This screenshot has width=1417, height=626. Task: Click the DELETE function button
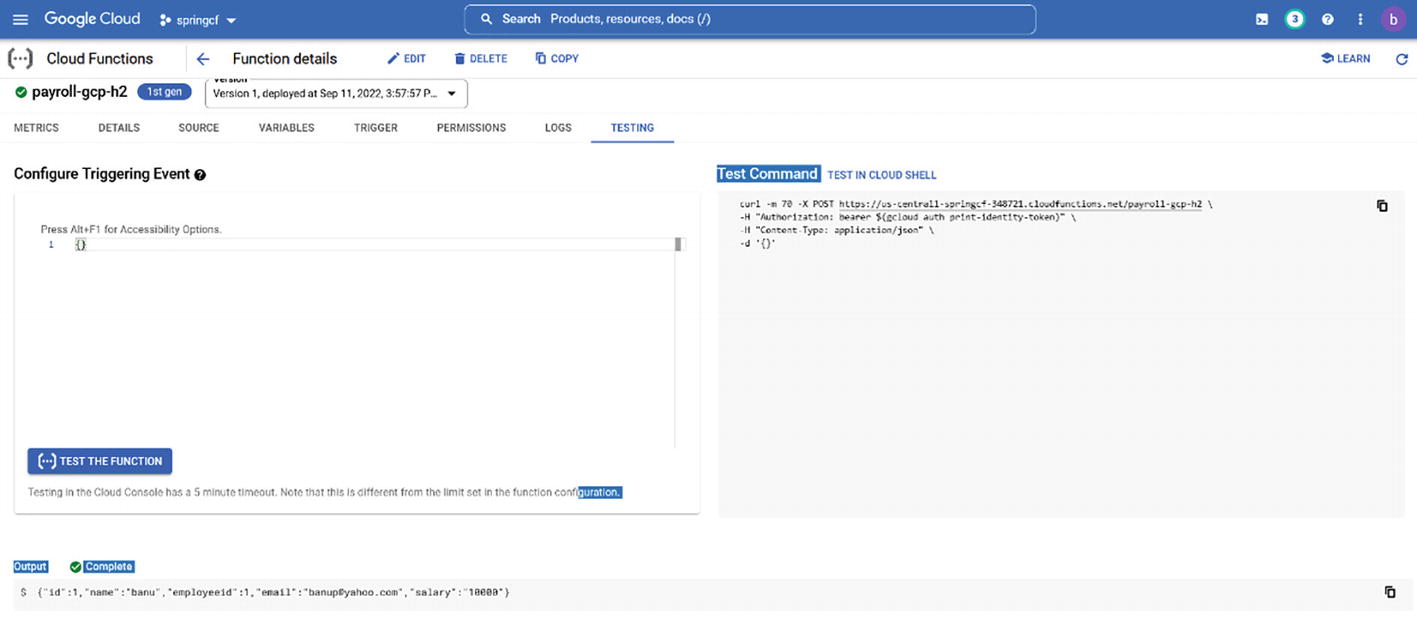tap(480, 59)
